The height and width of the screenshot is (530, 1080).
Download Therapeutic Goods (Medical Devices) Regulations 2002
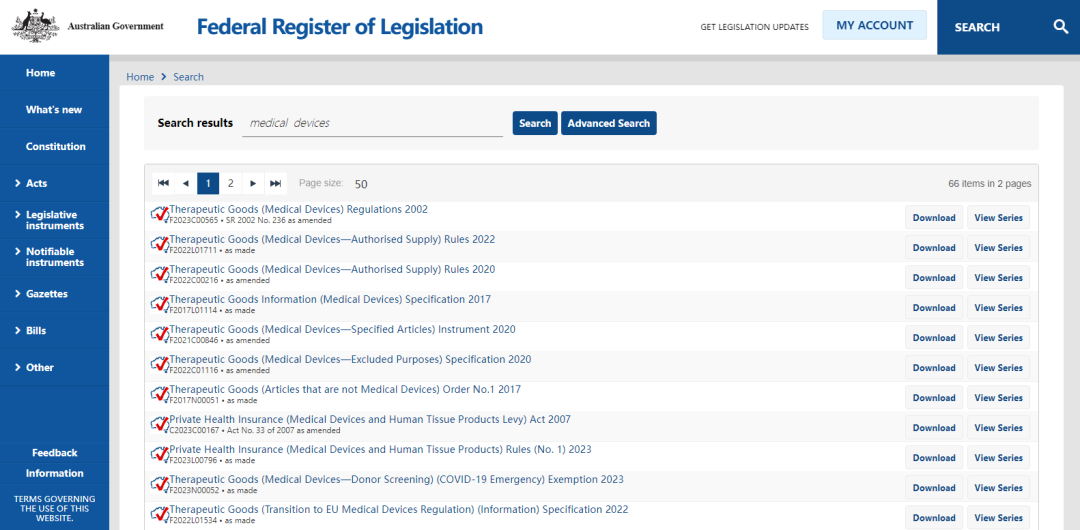(x=933, y=218)
